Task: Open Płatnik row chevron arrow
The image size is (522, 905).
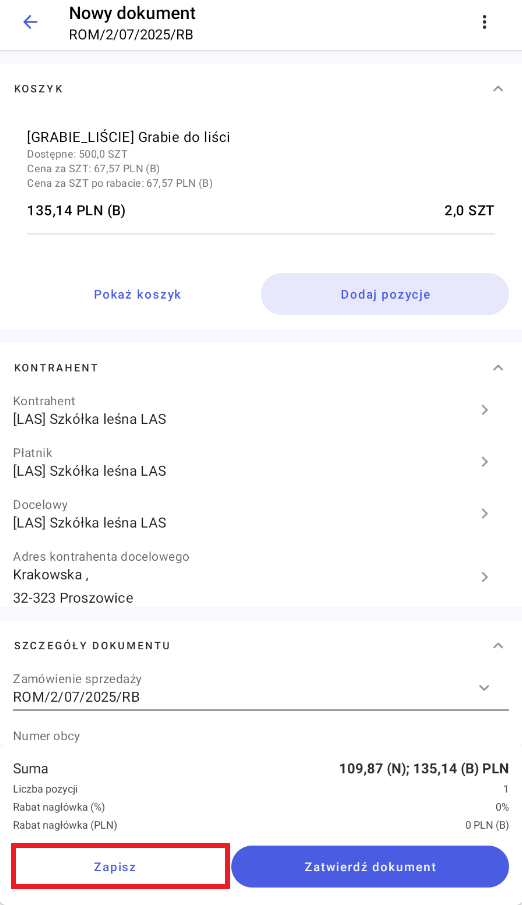Action: pyautogui.click(x=484, y=462)
